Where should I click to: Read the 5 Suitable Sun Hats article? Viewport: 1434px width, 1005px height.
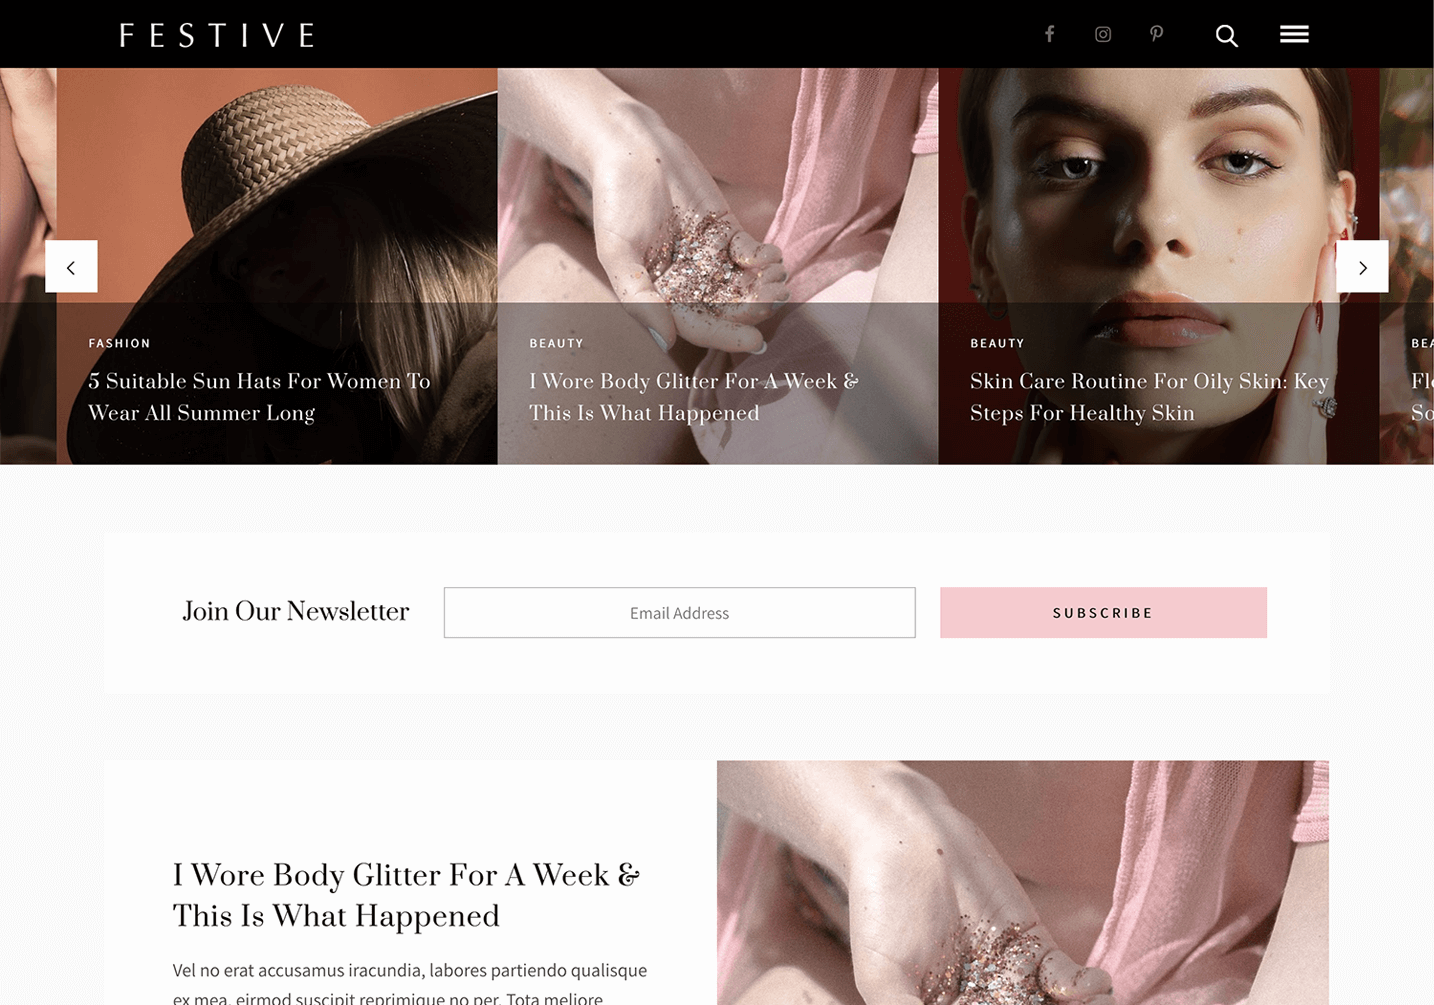259,397
